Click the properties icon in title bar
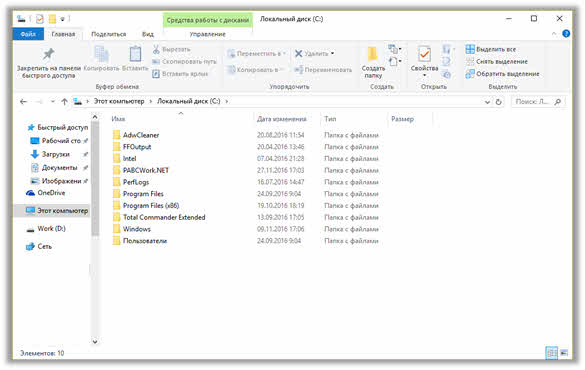The height and width of the screenshot is (370, 585). click(40, 19)
